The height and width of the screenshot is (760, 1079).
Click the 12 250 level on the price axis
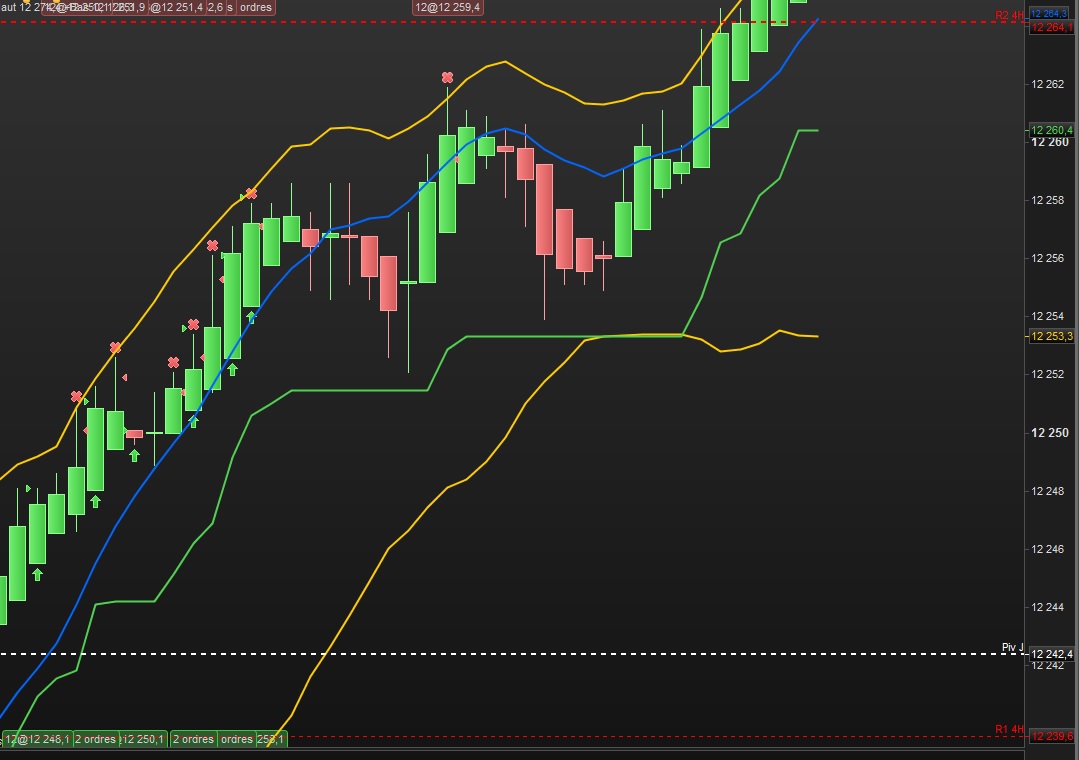click(1049, 432)
